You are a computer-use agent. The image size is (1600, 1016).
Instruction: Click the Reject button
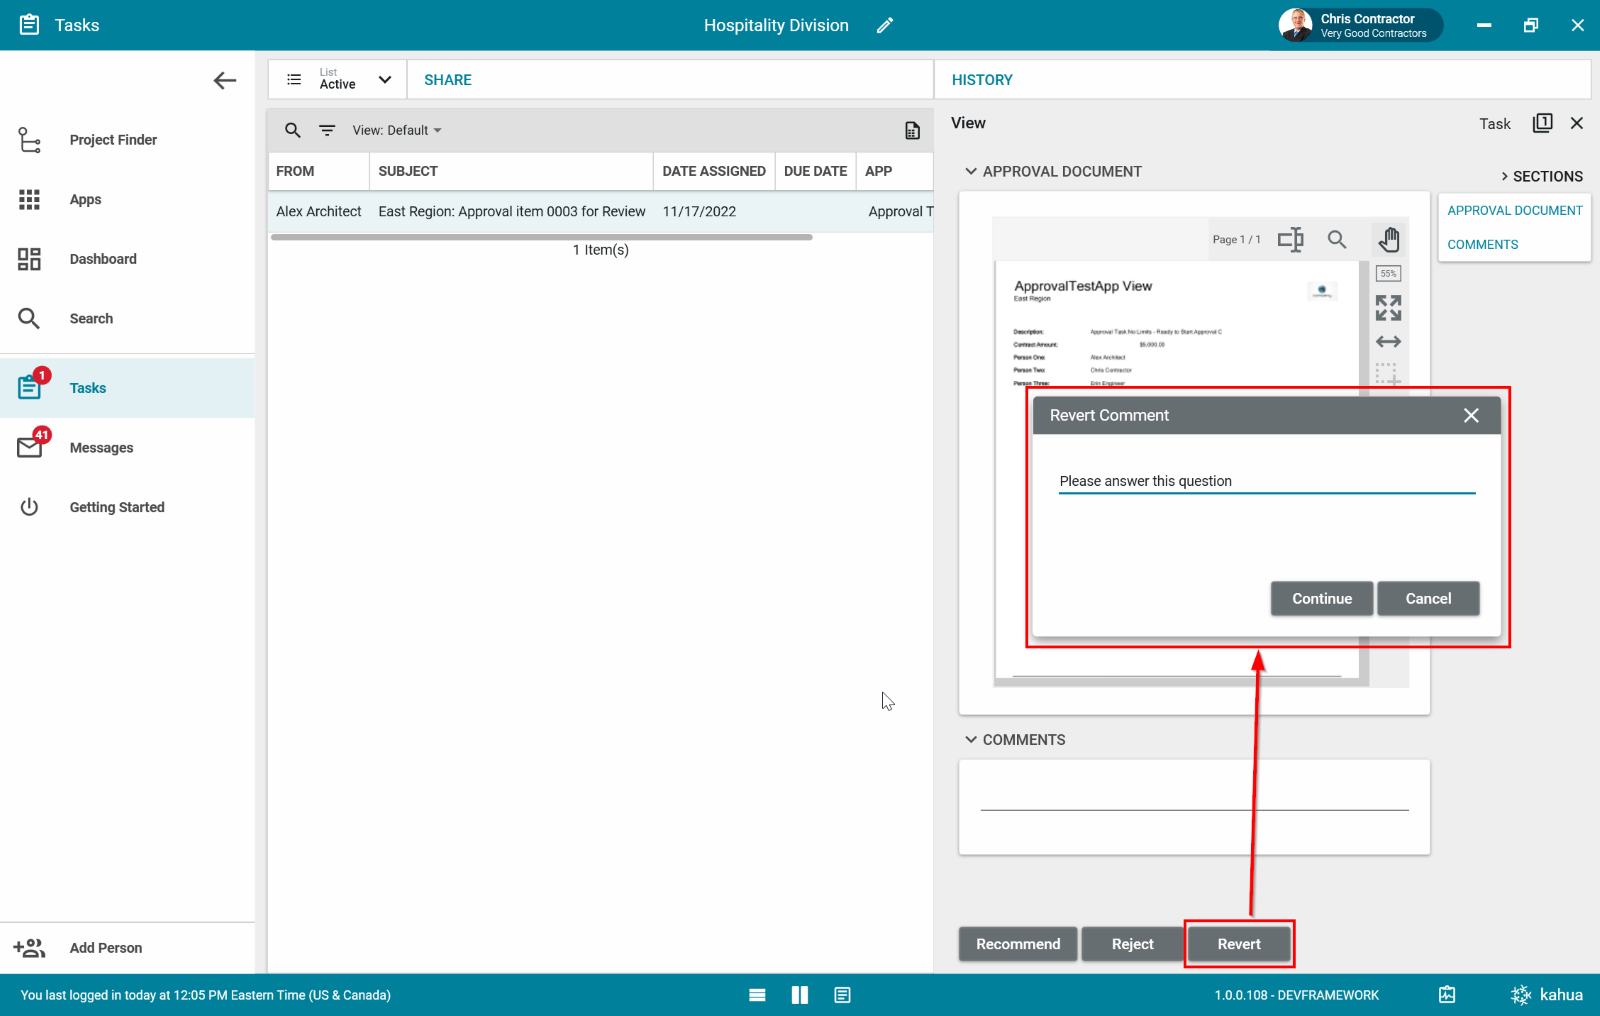[x=1132, y=944]
